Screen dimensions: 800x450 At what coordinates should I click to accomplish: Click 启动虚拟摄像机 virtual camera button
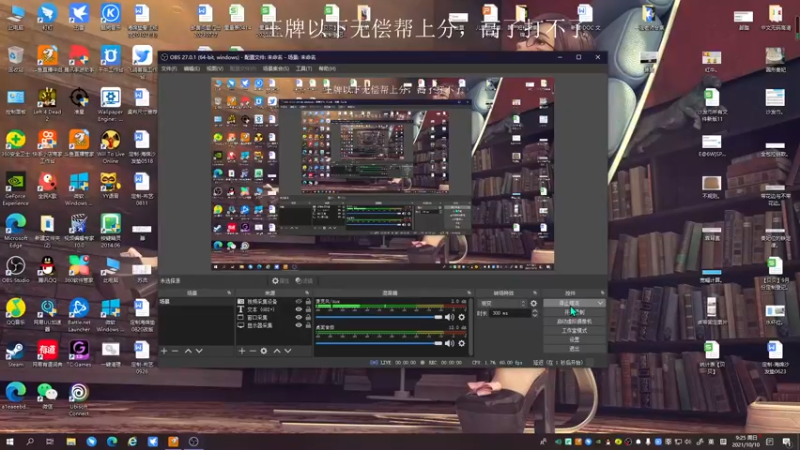(x=574, y=321)
